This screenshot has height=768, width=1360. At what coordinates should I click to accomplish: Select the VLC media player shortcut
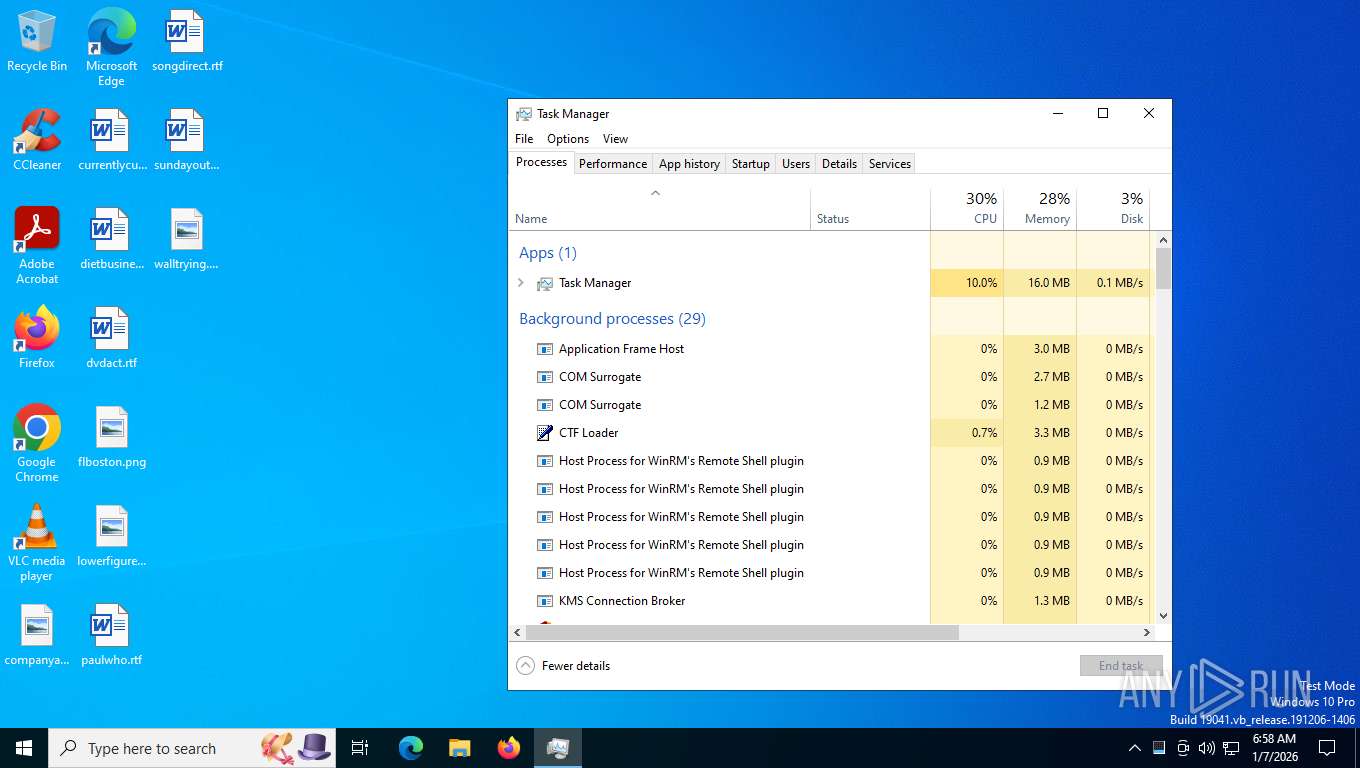click(x=37, y=543)
